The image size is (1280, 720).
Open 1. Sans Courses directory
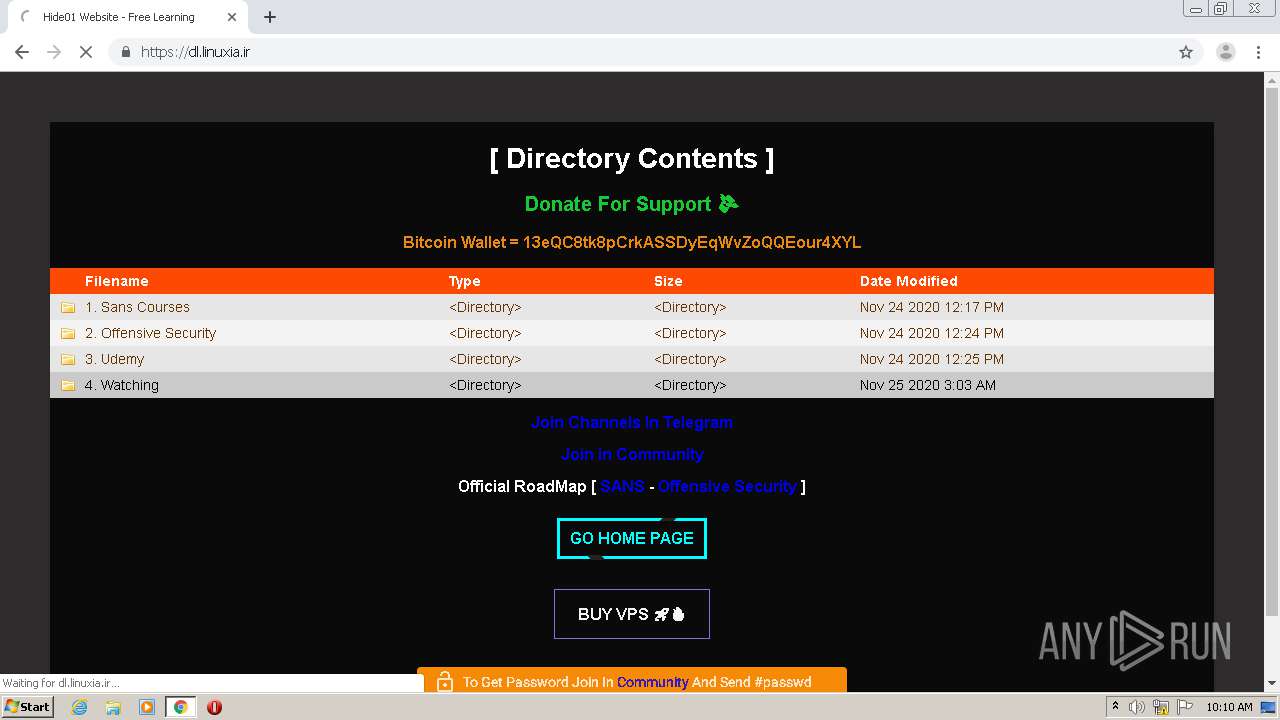click(137, 307)
